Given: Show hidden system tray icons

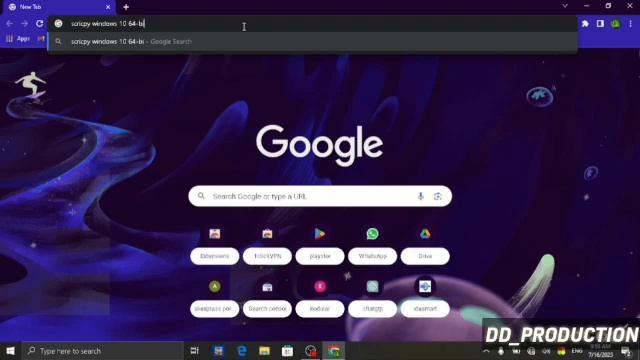Looking at the screenshot, I should (x=486, y=351).
